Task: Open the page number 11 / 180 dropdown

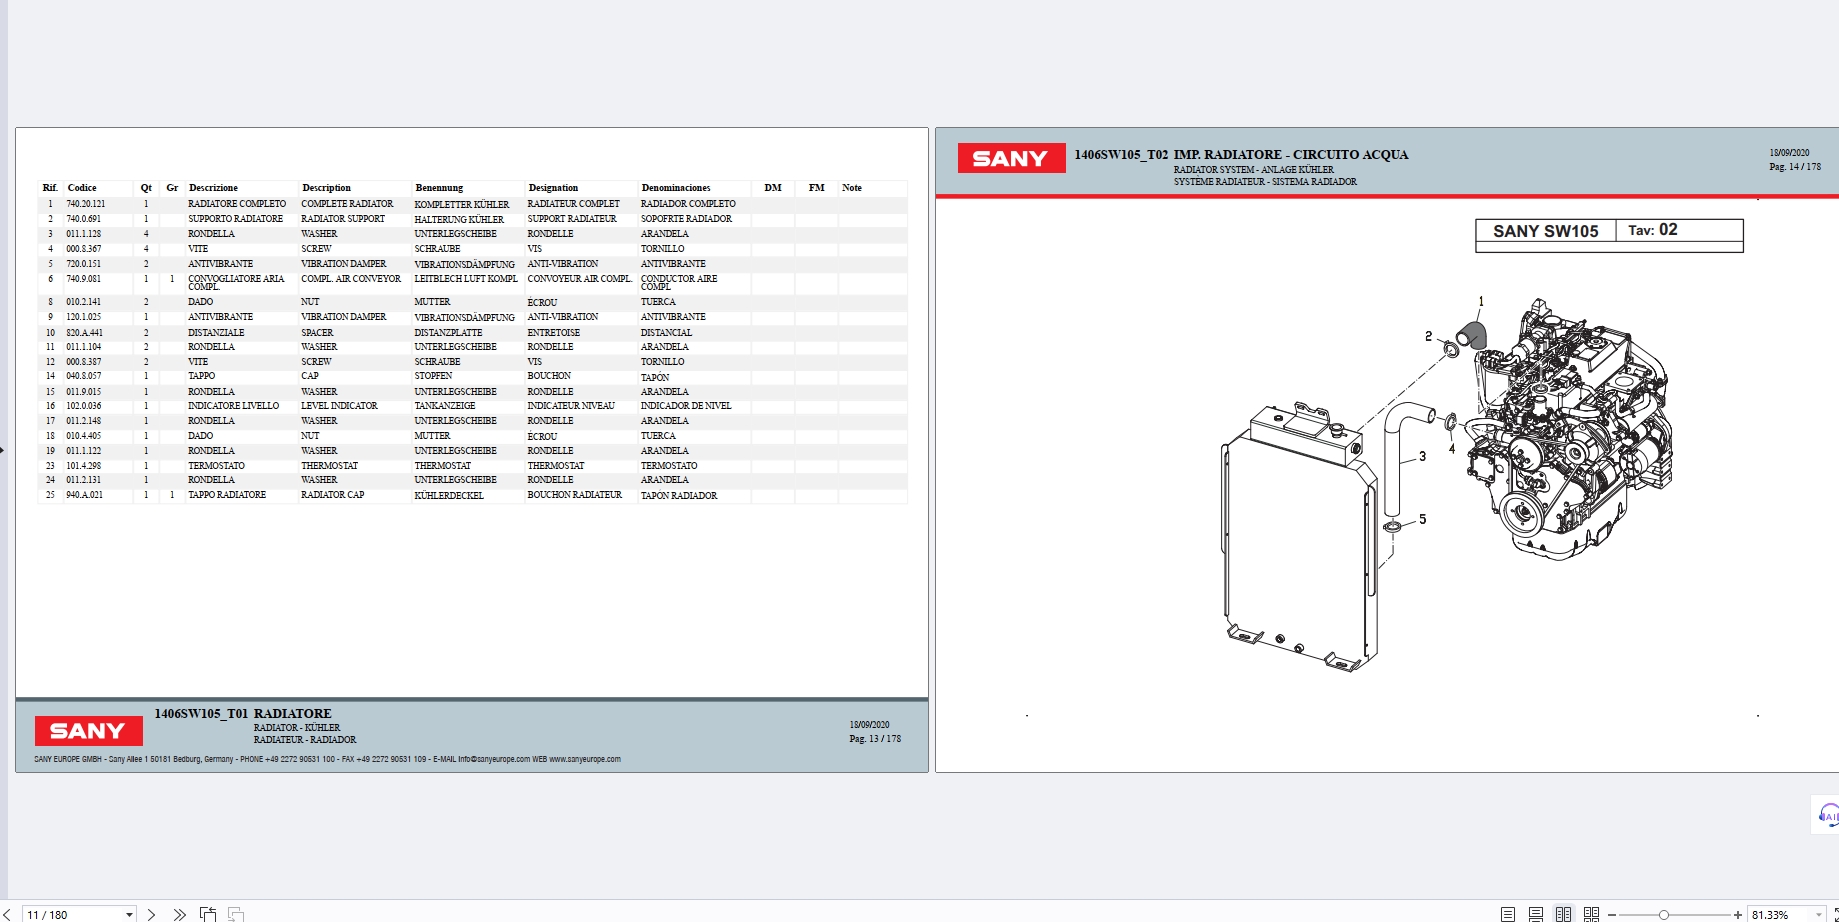Action: point(129,914)
